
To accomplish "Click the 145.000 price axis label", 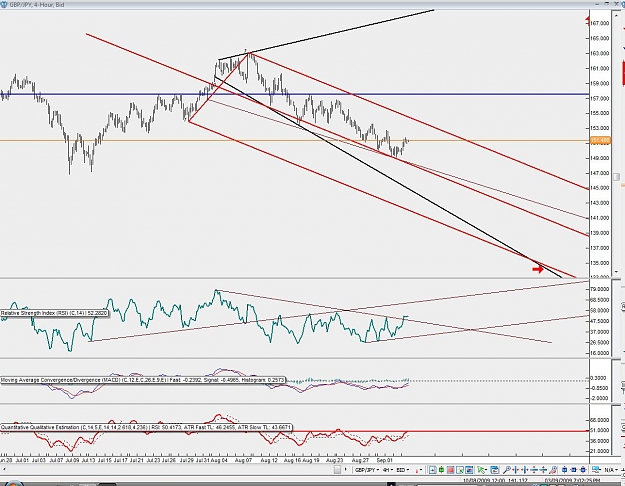I will 600,188.
